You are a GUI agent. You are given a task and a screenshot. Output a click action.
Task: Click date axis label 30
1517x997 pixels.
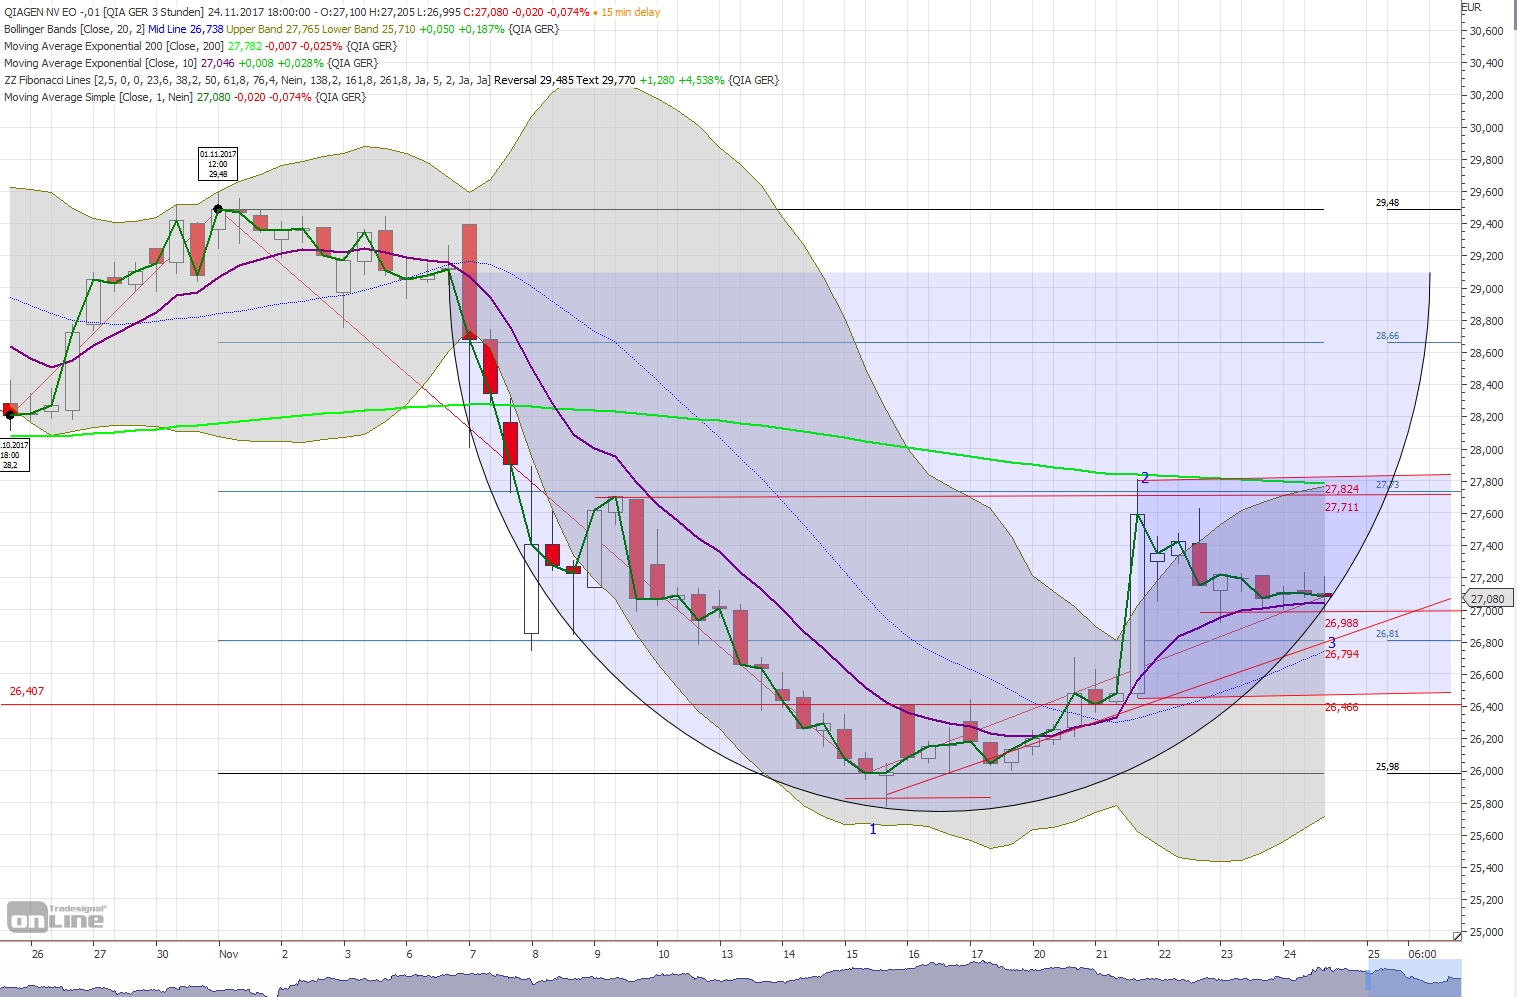[162, 954]
